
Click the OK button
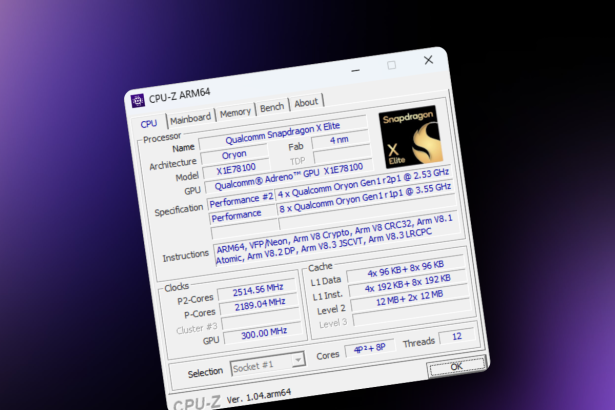click(x=456, y=366)
